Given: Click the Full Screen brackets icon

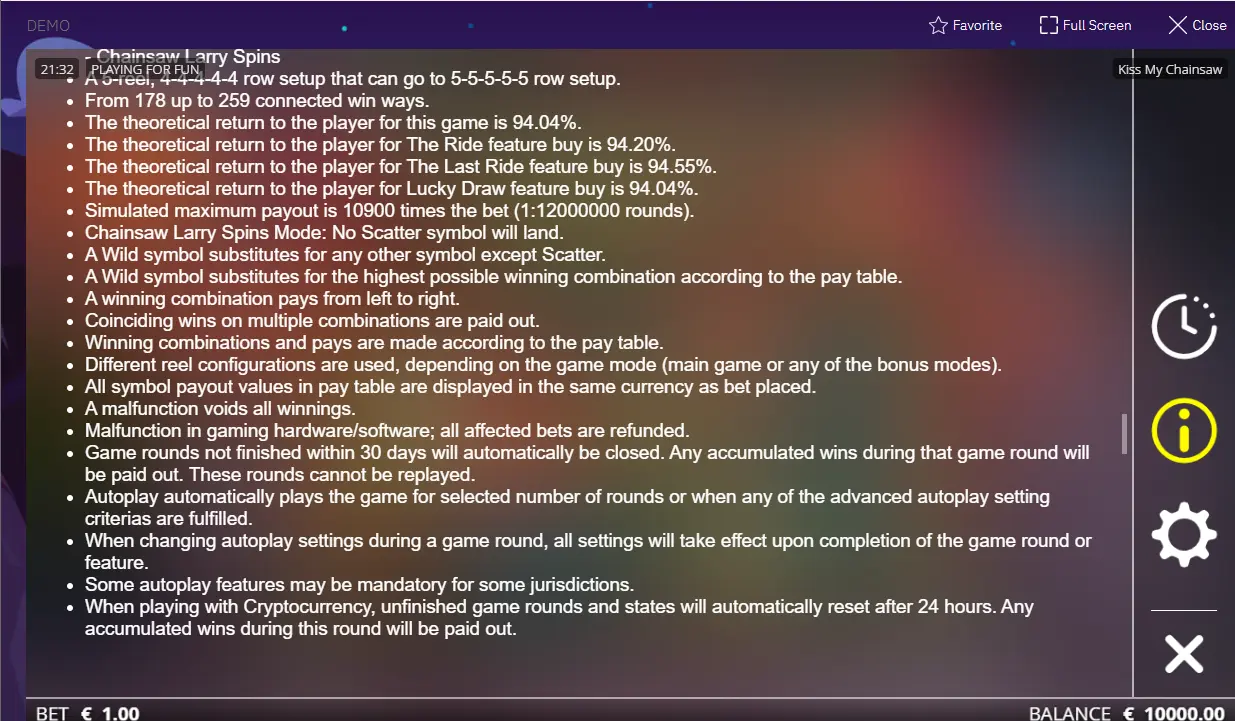Looking at the screenshot, I should pyautogui.click(x=1049, y=25).
